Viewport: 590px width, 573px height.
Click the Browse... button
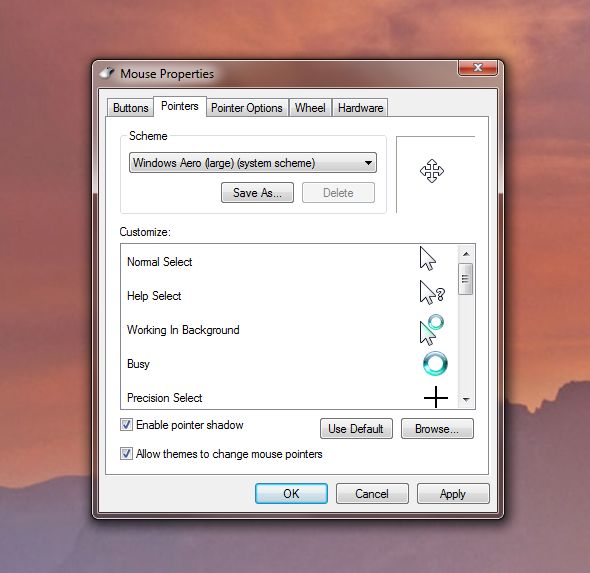(437, 429)
